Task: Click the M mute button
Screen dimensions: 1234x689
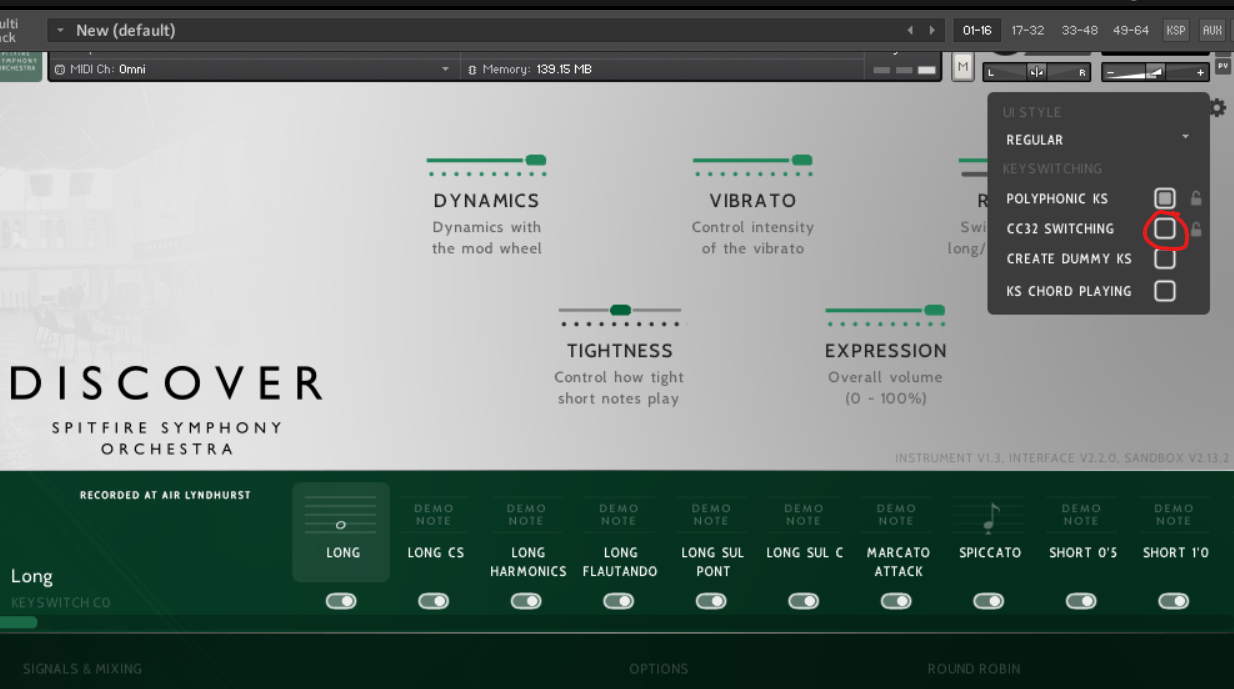Action: (963, 69)
